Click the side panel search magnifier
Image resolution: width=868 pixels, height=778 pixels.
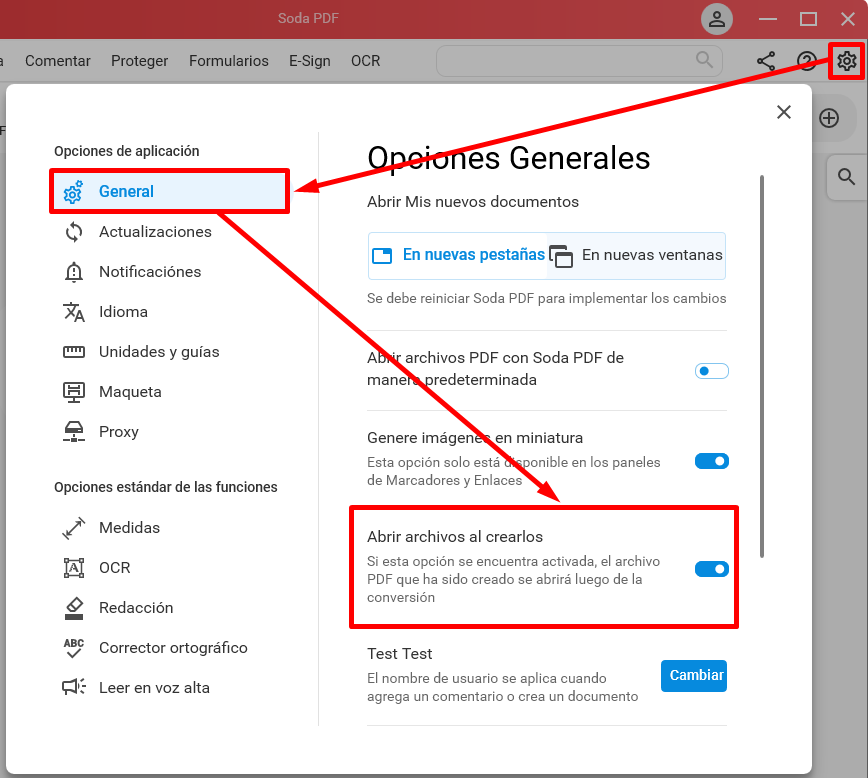(x=846, y=177)
